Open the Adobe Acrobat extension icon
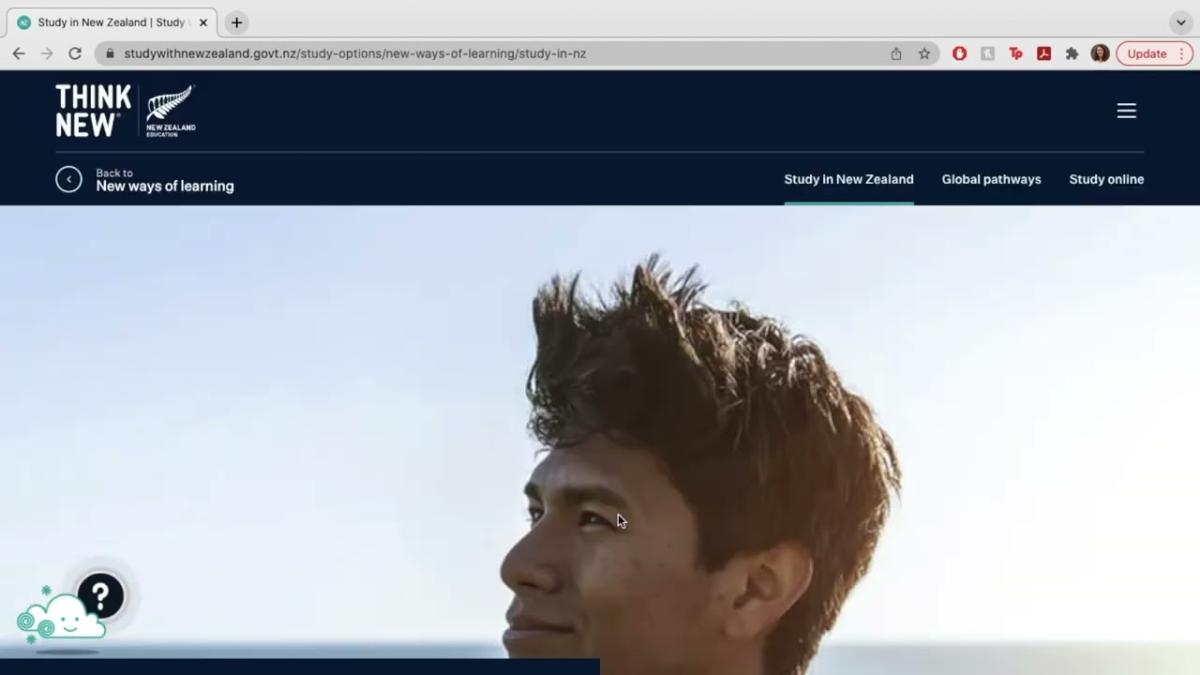 [x=1044, y=54]
